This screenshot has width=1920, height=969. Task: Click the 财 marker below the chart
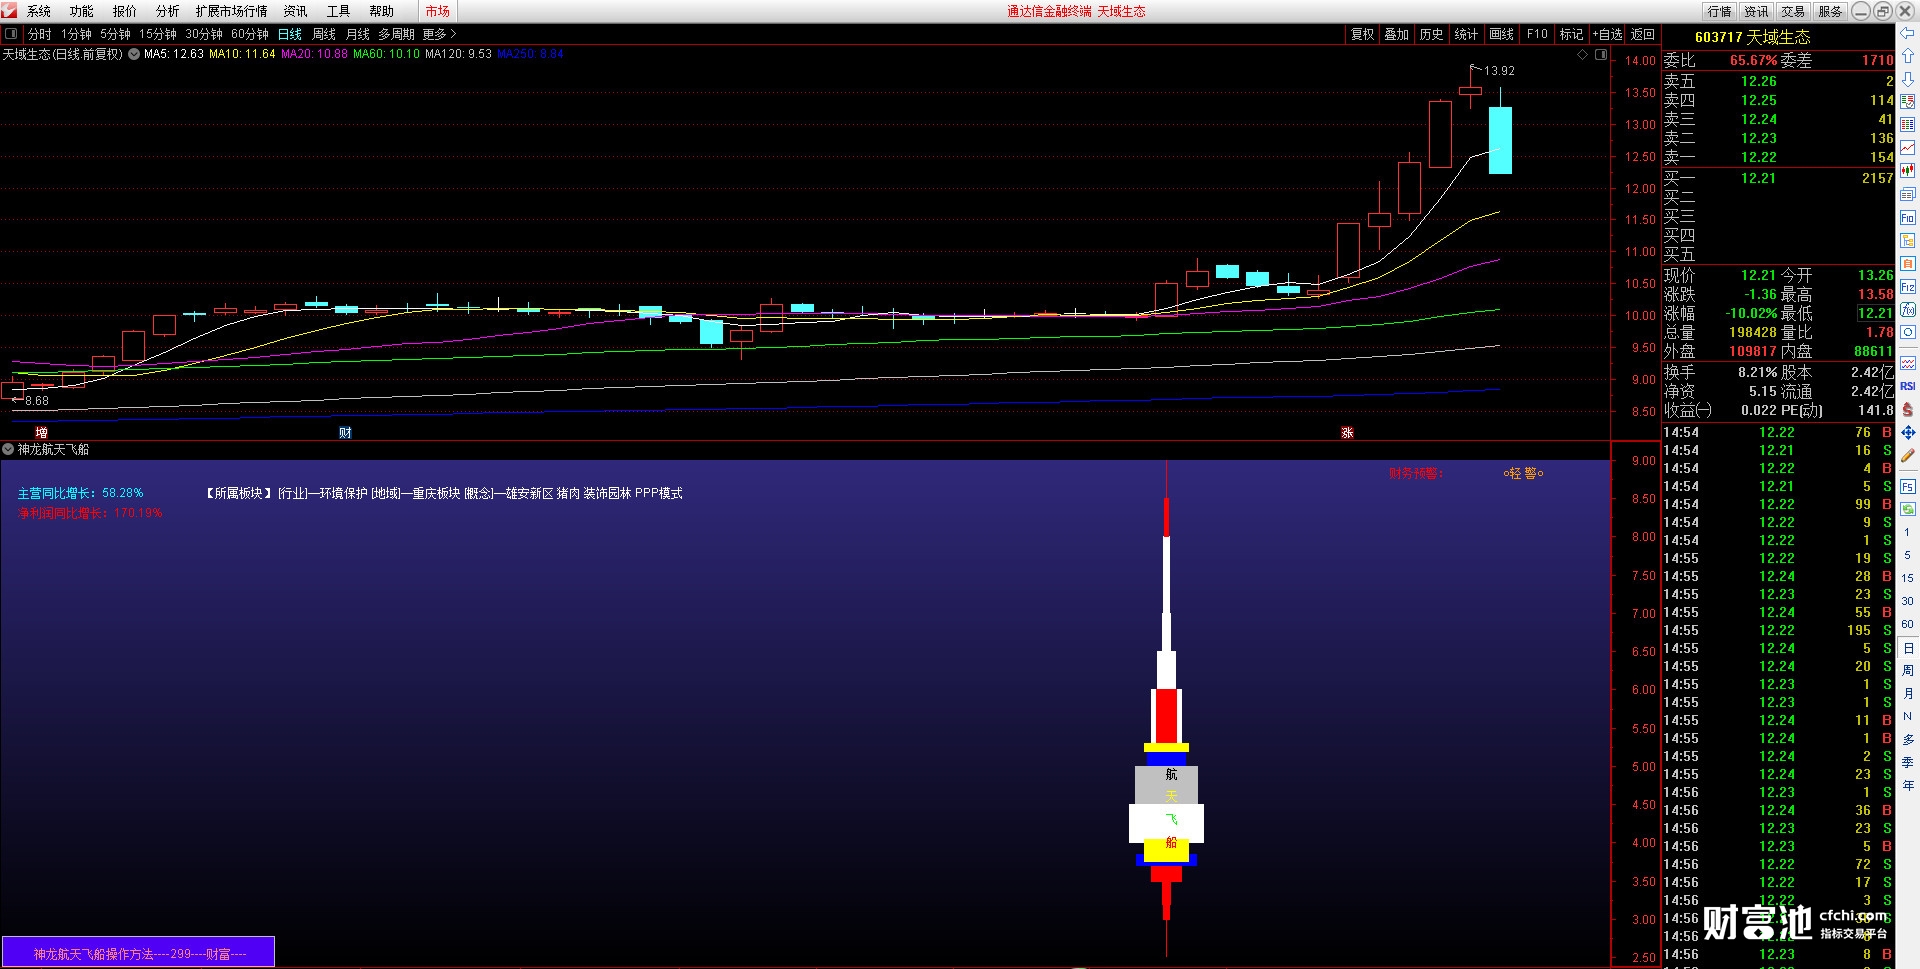[345, 433]
